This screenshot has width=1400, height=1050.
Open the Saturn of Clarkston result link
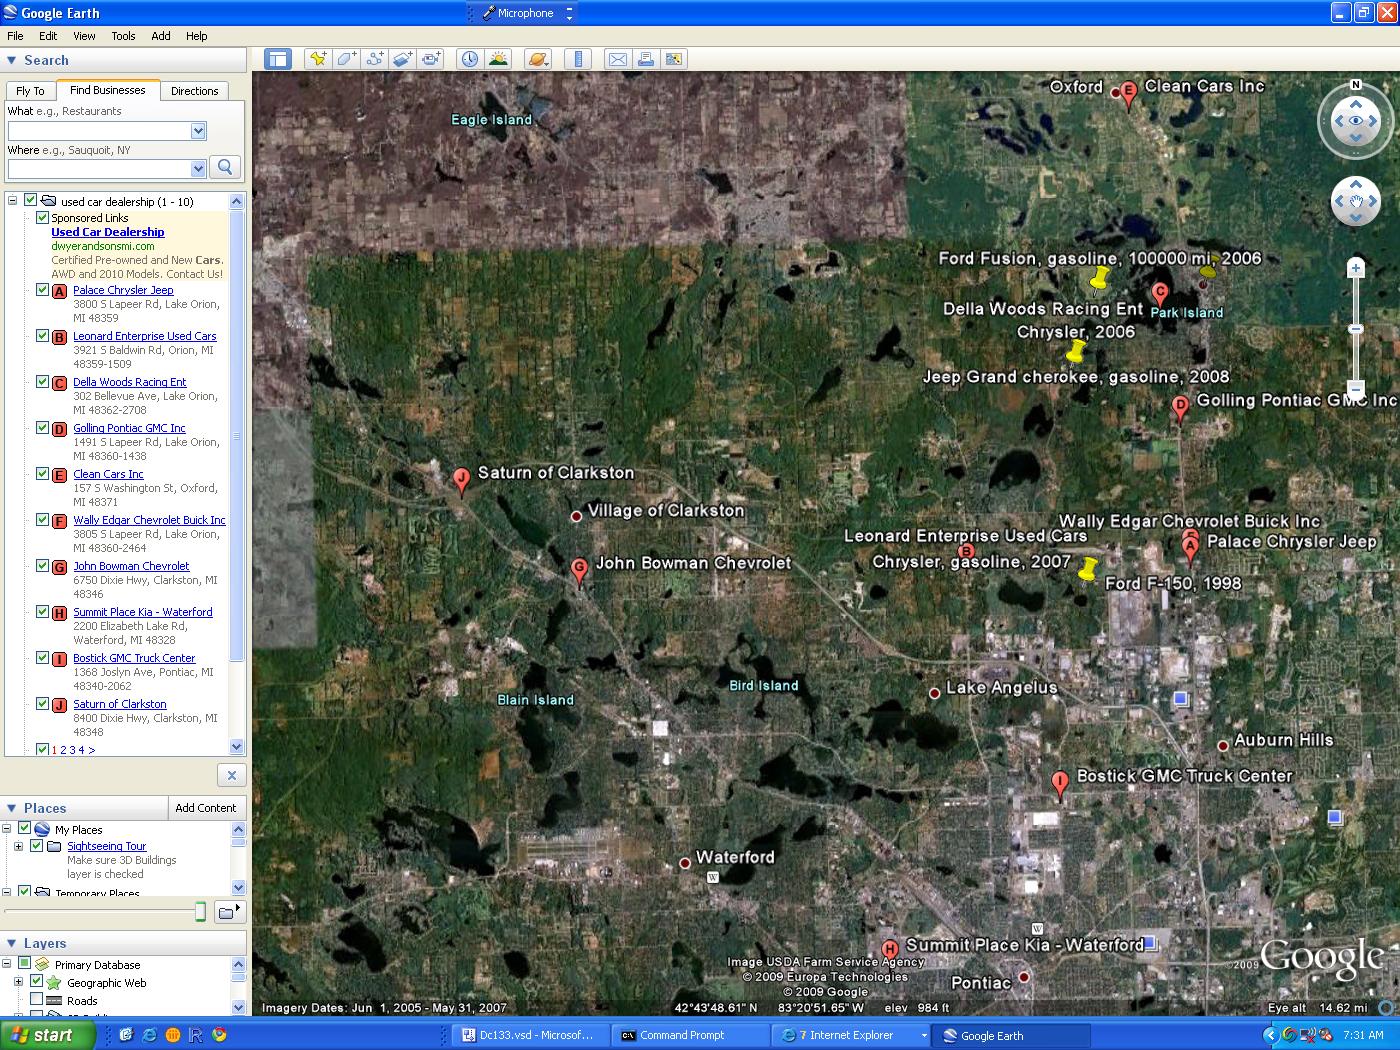coord(119,704)
